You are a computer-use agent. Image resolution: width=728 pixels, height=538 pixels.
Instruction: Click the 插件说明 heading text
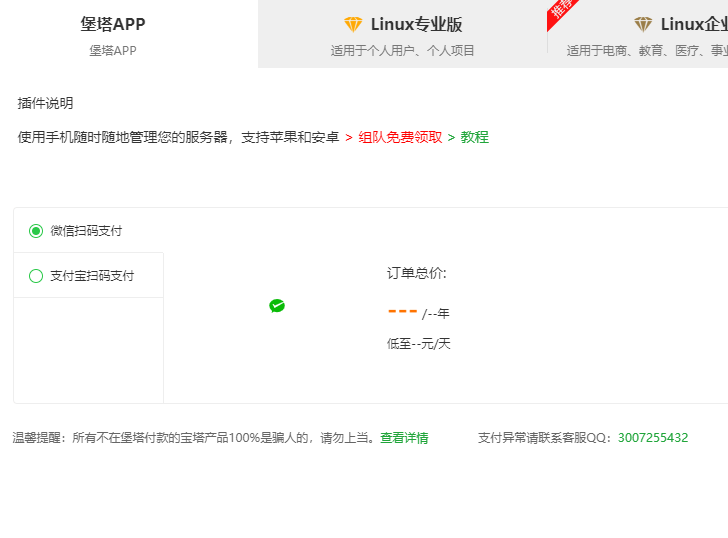pos(46,103)
